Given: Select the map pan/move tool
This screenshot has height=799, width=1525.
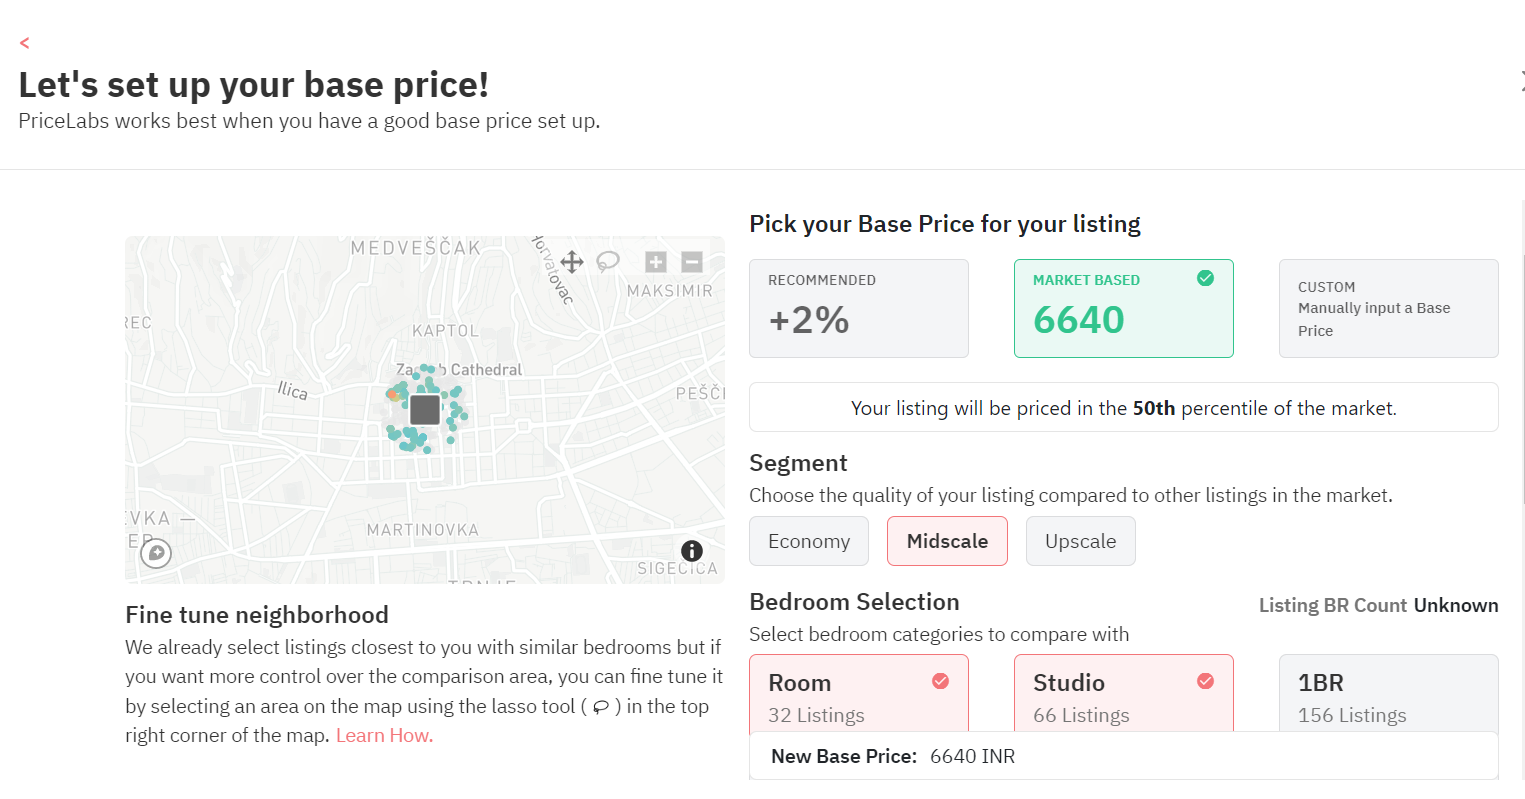Looking at the screenshot, I should point(572,262).
